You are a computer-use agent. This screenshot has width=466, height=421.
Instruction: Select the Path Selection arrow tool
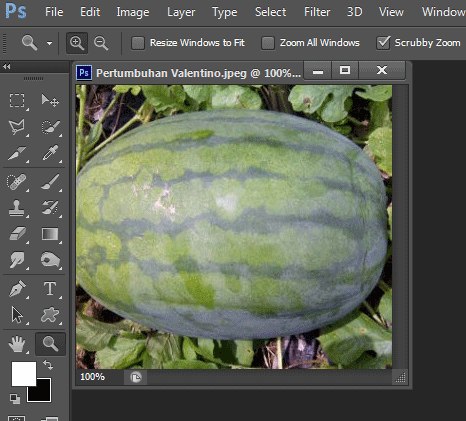[17, 315]
